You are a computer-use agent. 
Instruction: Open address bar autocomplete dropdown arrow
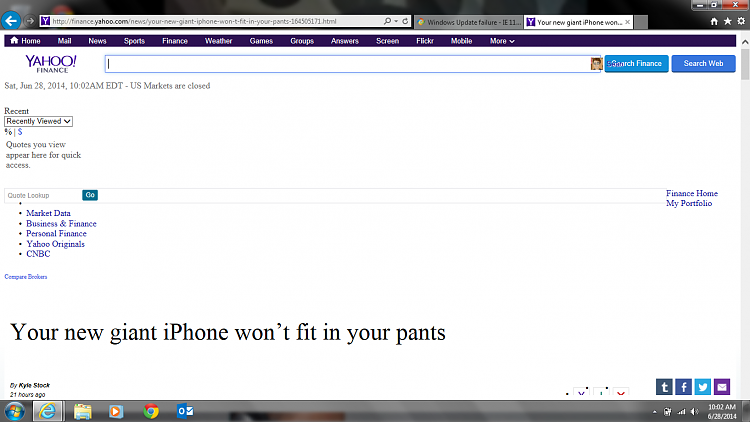coord(396,21)
